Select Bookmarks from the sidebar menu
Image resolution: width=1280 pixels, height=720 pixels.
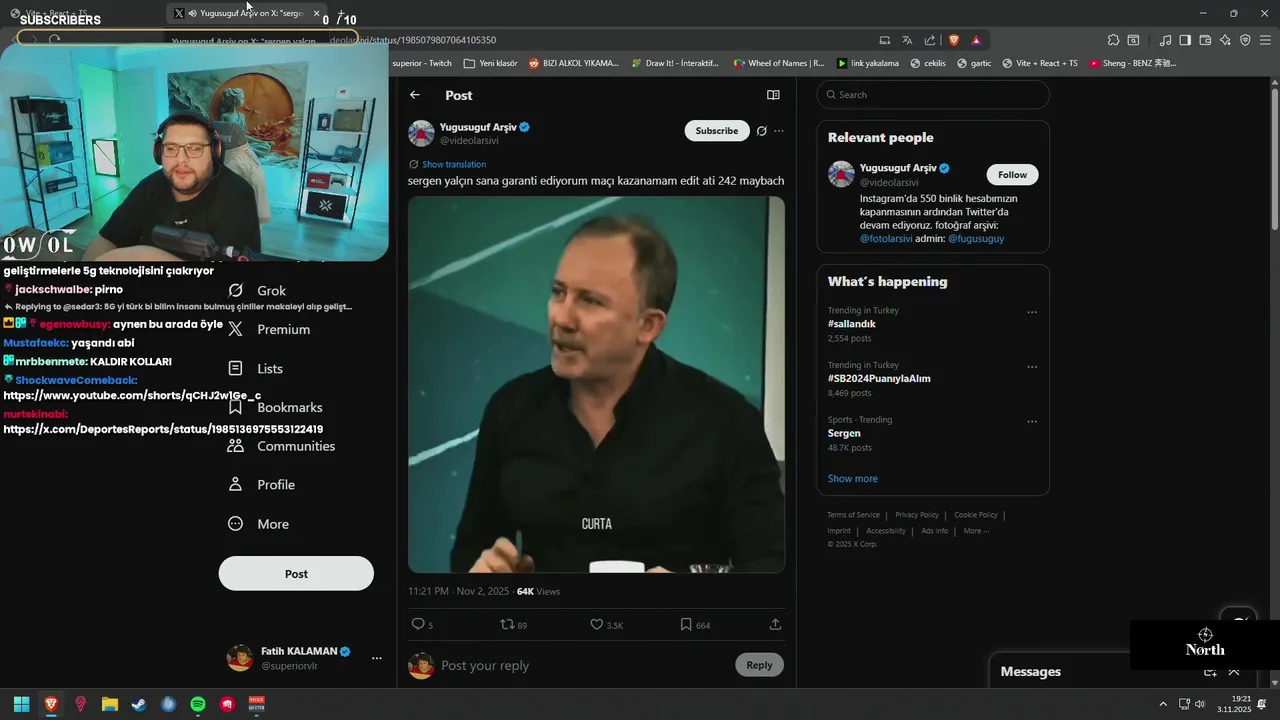(x=289, y=407)
